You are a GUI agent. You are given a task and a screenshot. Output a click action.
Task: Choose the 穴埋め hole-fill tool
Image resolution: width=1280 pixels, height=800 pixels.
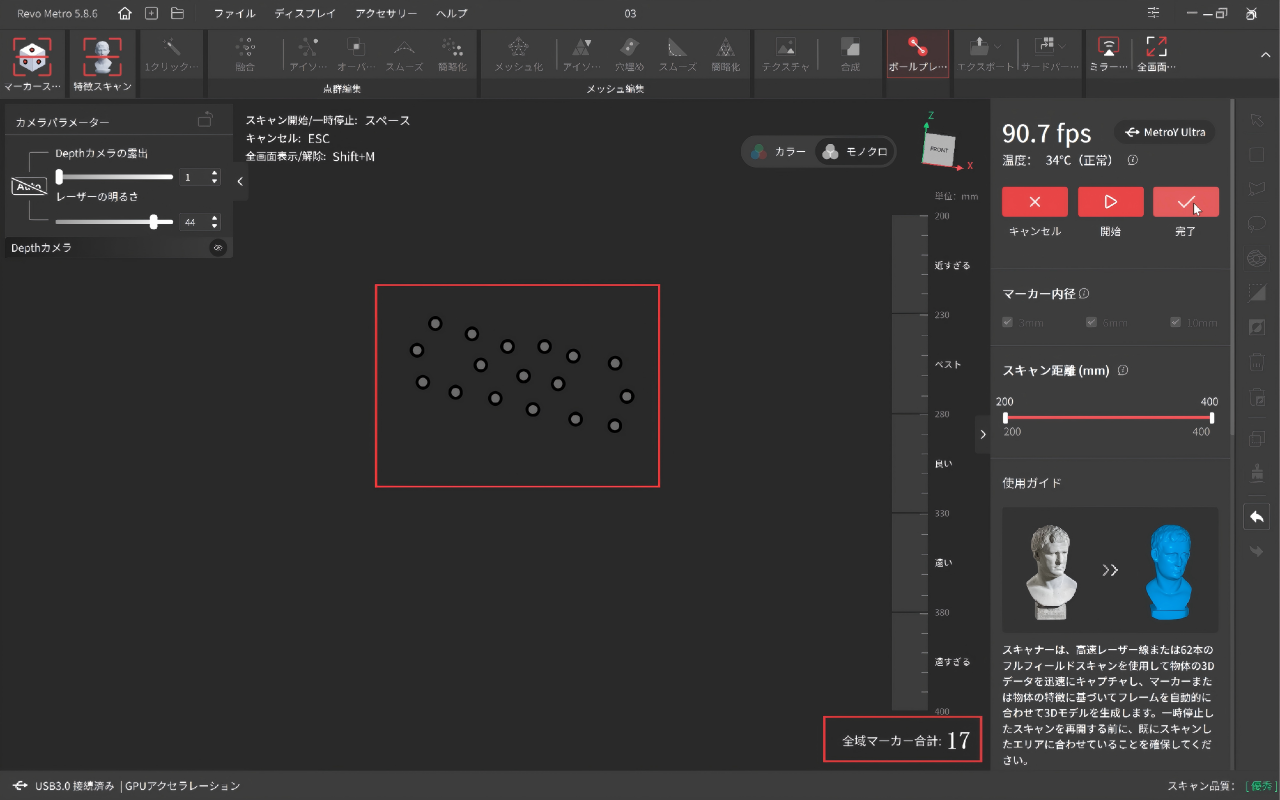click(x=629, y=55)
